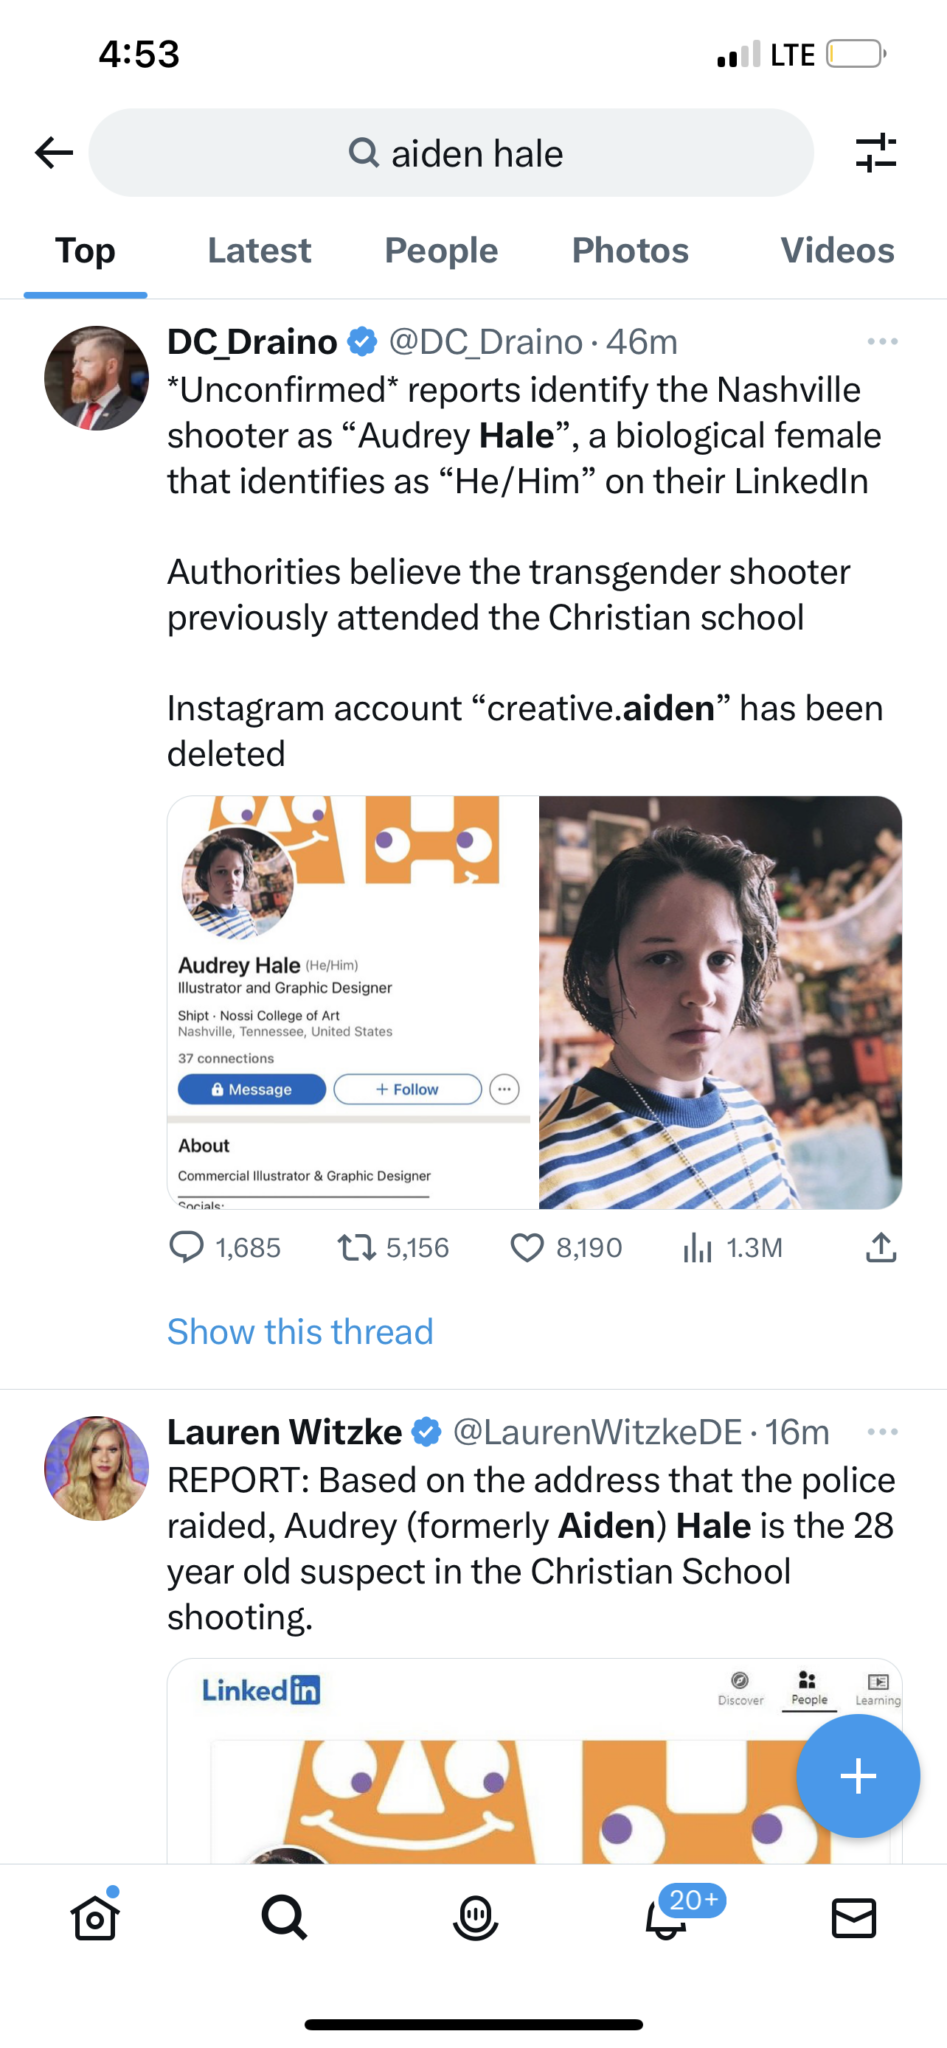Open DC_Draino's profile picture
Screen dimensions: 947x2048
[96, 378]
